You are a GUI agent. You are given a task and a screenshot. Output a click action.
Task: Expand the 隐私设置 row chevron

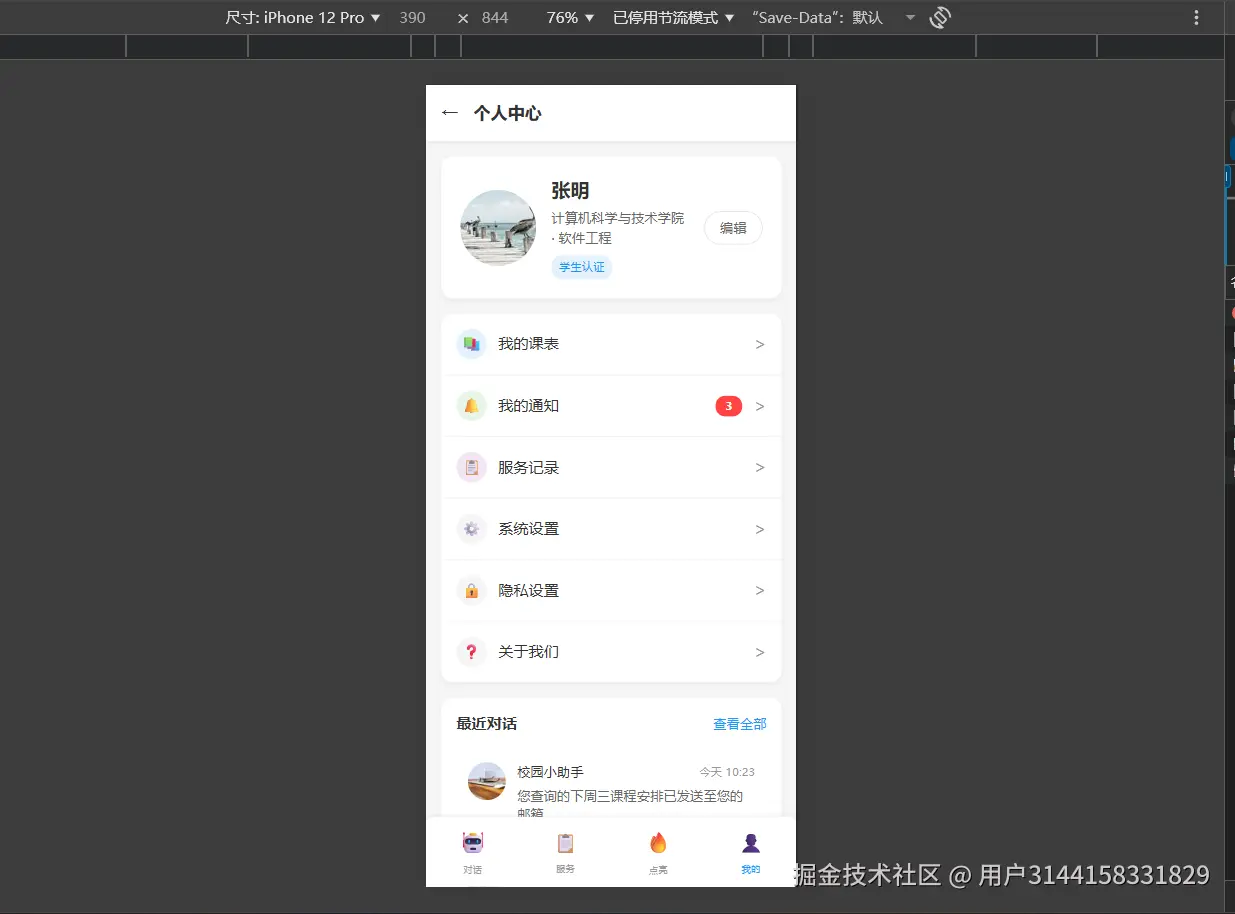coord(760,590)
